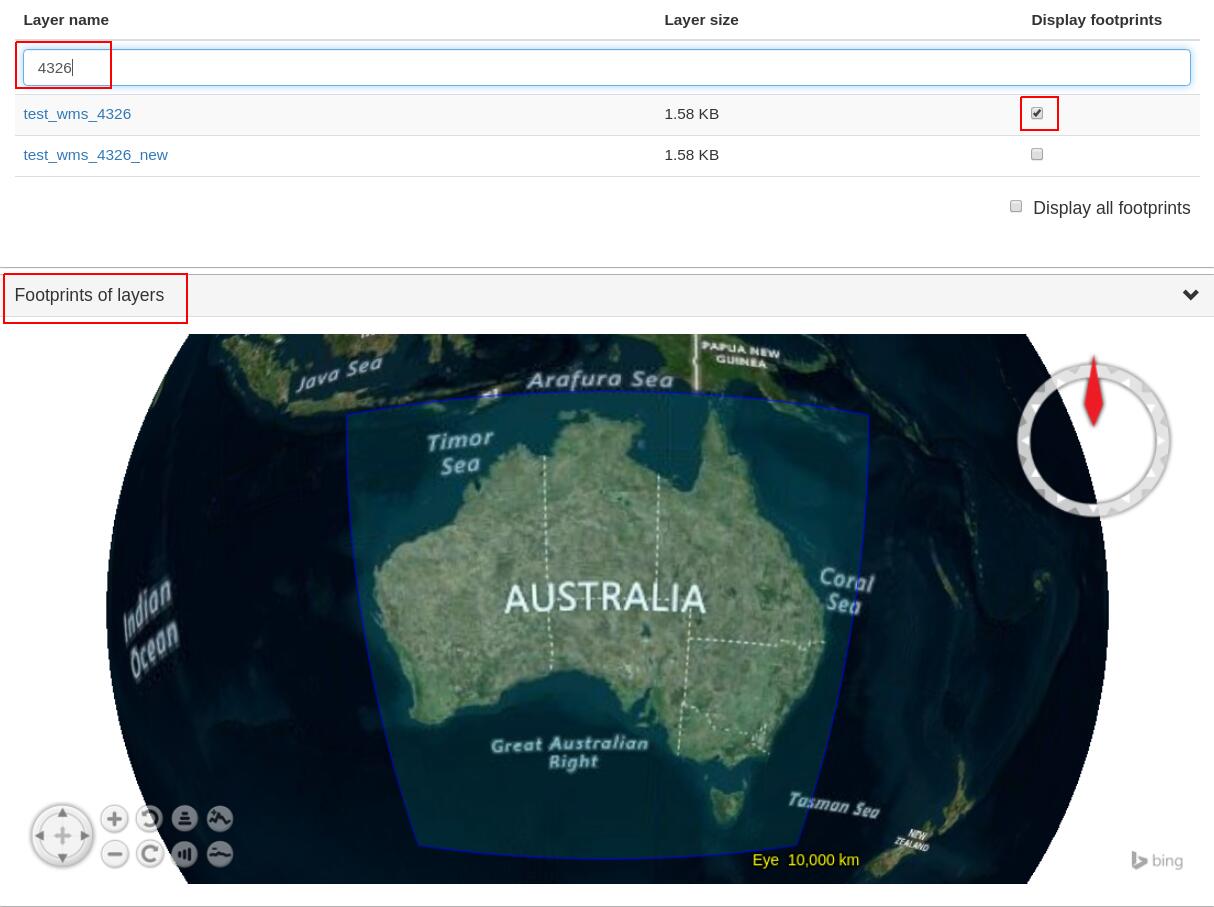Enable footprint for test_wms_4326_new
This screenshot has height=907, width=1214.
pyautogui.click(x=1037, y=154)
